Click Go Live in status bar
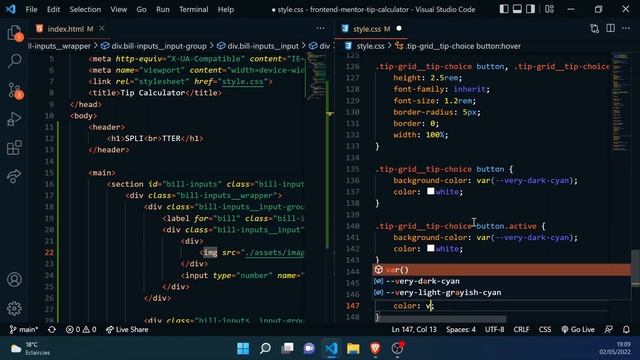The height and width of the screenshot is (360, 640). pyautogui.click(x=578, y=329)
